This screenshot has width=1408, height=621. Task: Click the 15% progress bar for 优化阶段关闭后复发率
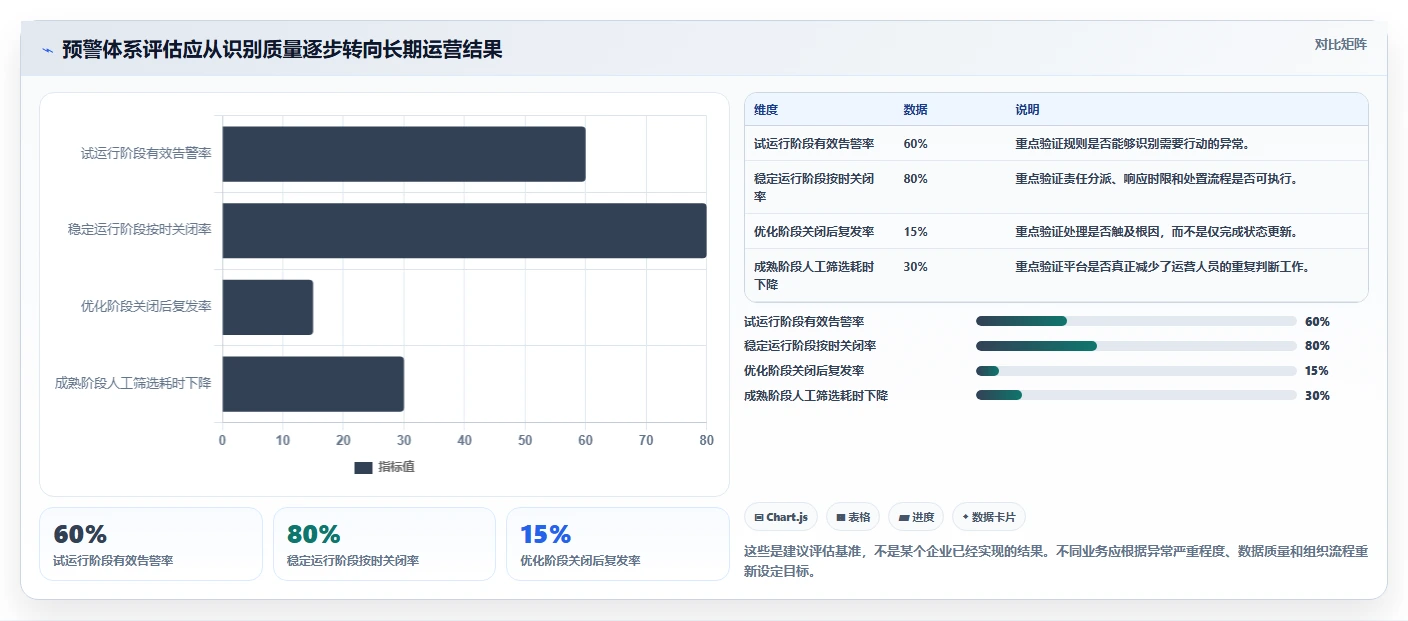tap(1136, 371)
